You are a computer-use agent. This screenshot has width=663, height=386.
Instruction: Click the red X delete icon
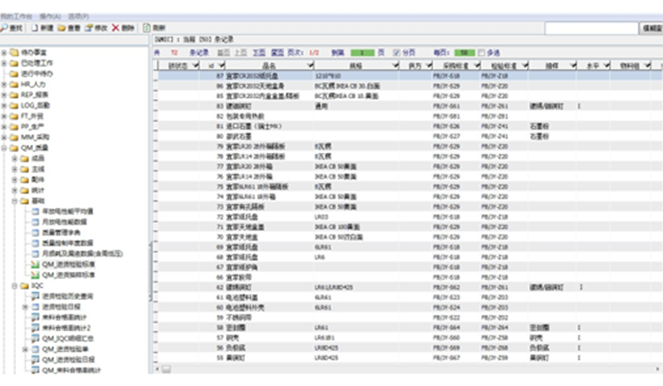tap(115, 28)
